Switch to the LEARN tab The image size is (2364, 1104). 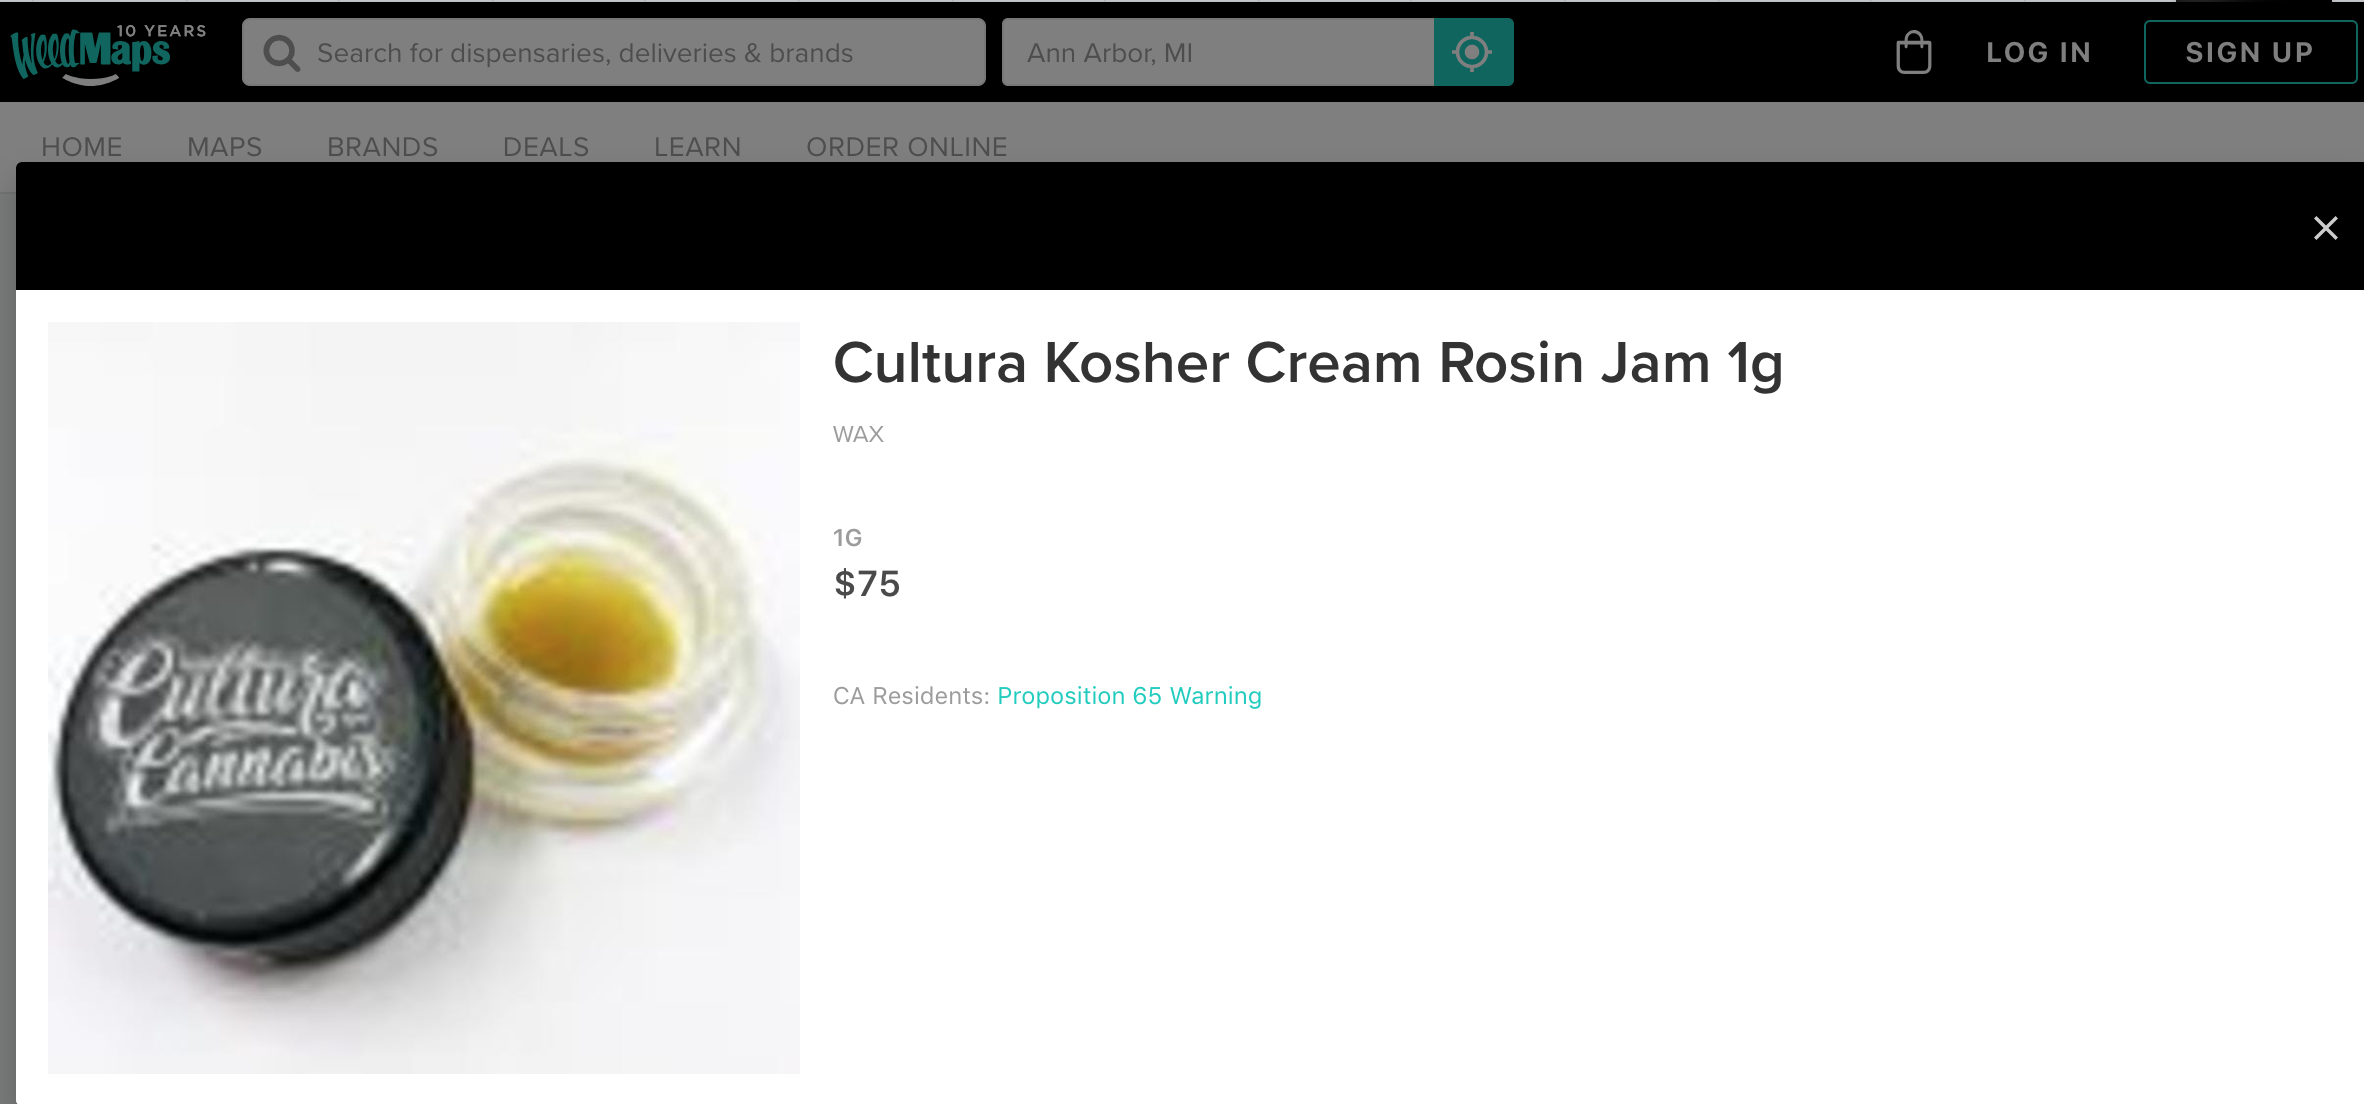(x=697, y=146)
